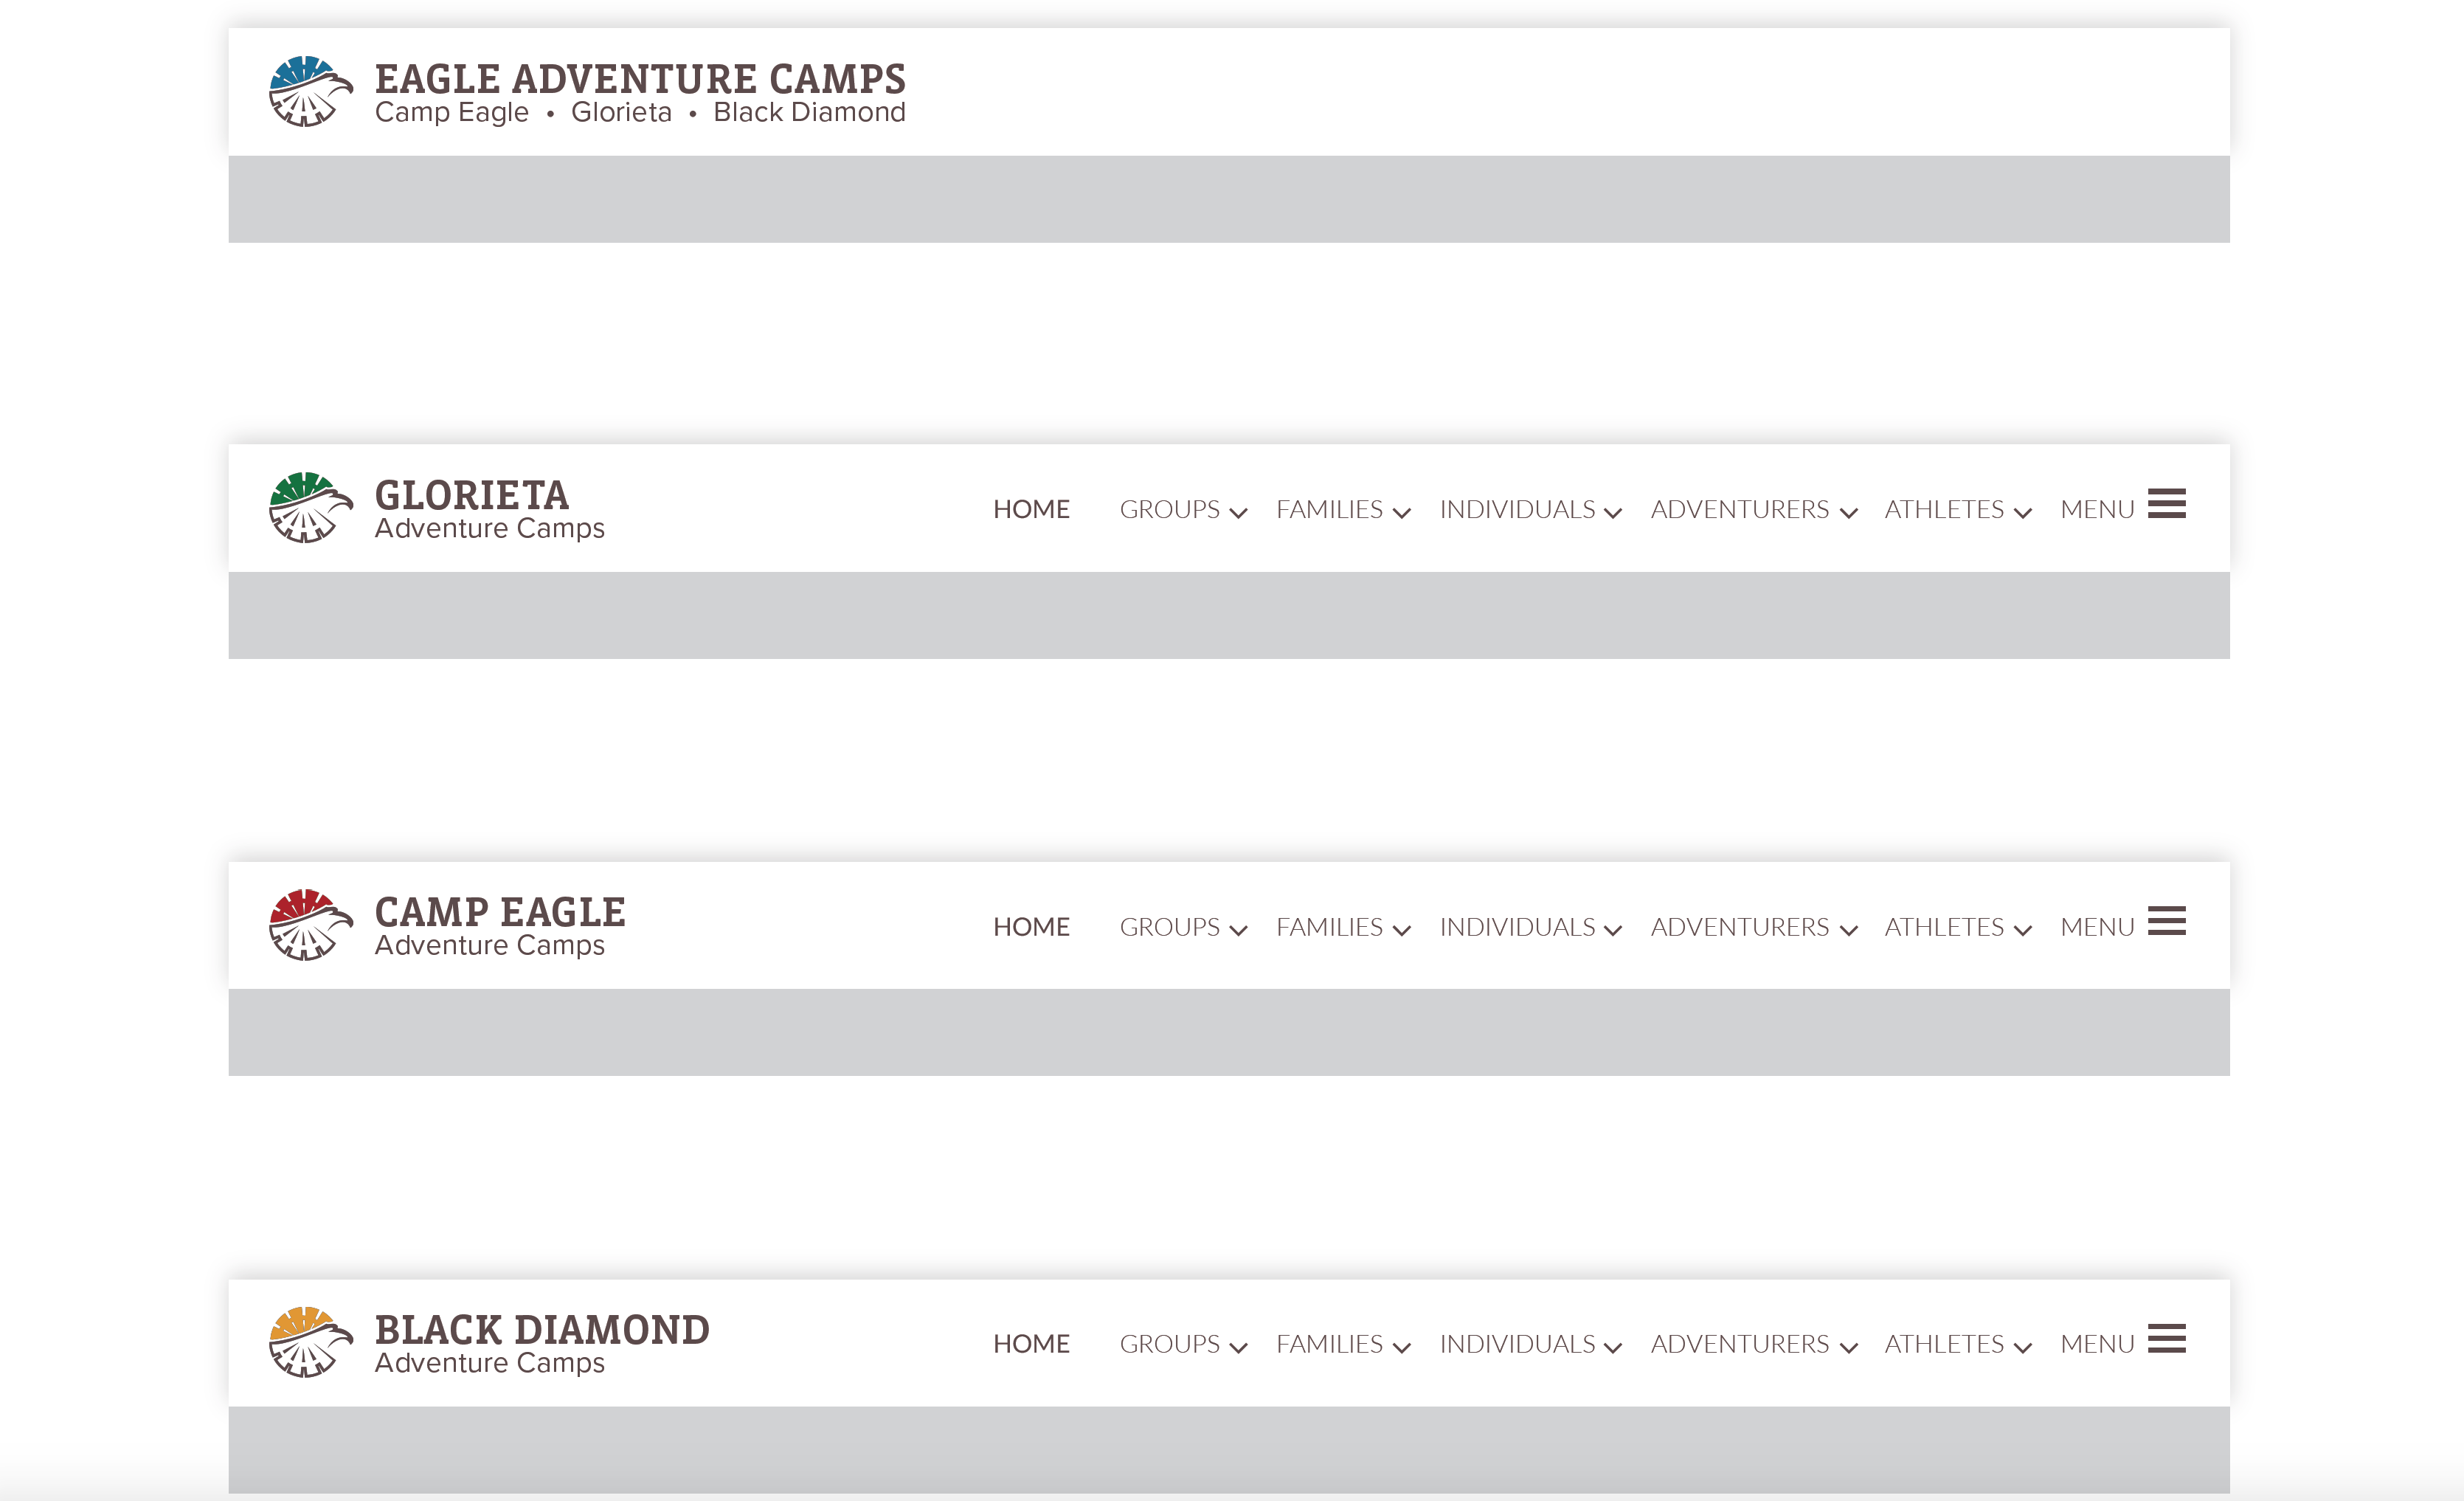
Task: Expand Athletes dropdown in Black Diamond navigation
Action: coord(1957,1344)
